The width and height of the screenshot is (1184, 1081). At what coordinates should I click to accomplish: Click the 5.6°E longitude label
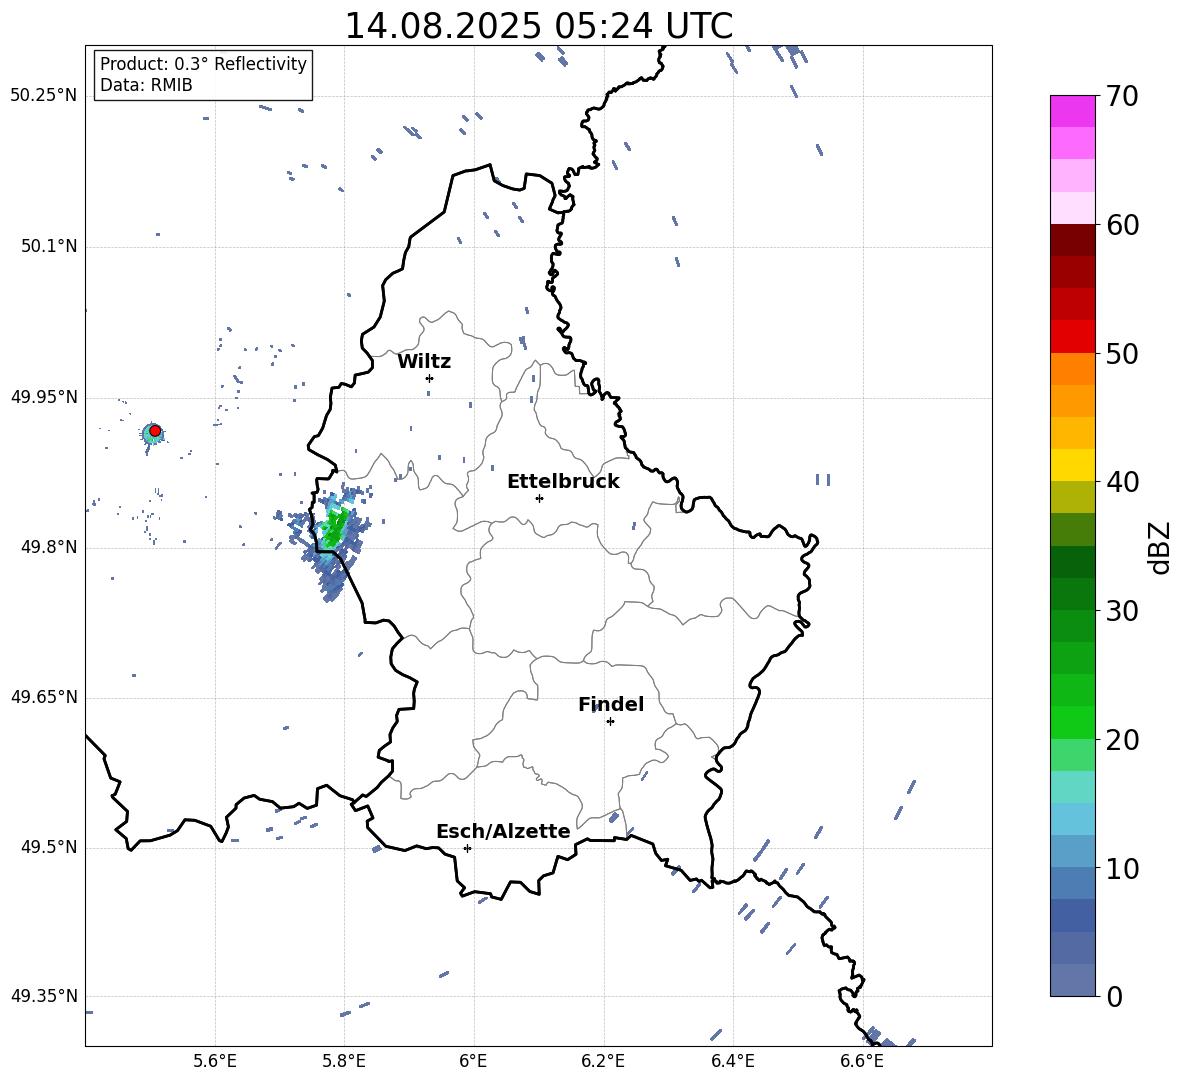click(x=215, y=1061)
